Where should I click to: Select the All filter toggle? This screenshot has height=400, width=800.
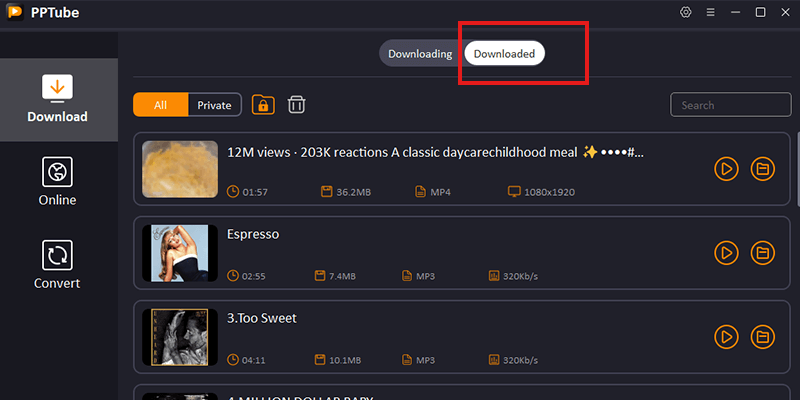[x=160, y=105]
